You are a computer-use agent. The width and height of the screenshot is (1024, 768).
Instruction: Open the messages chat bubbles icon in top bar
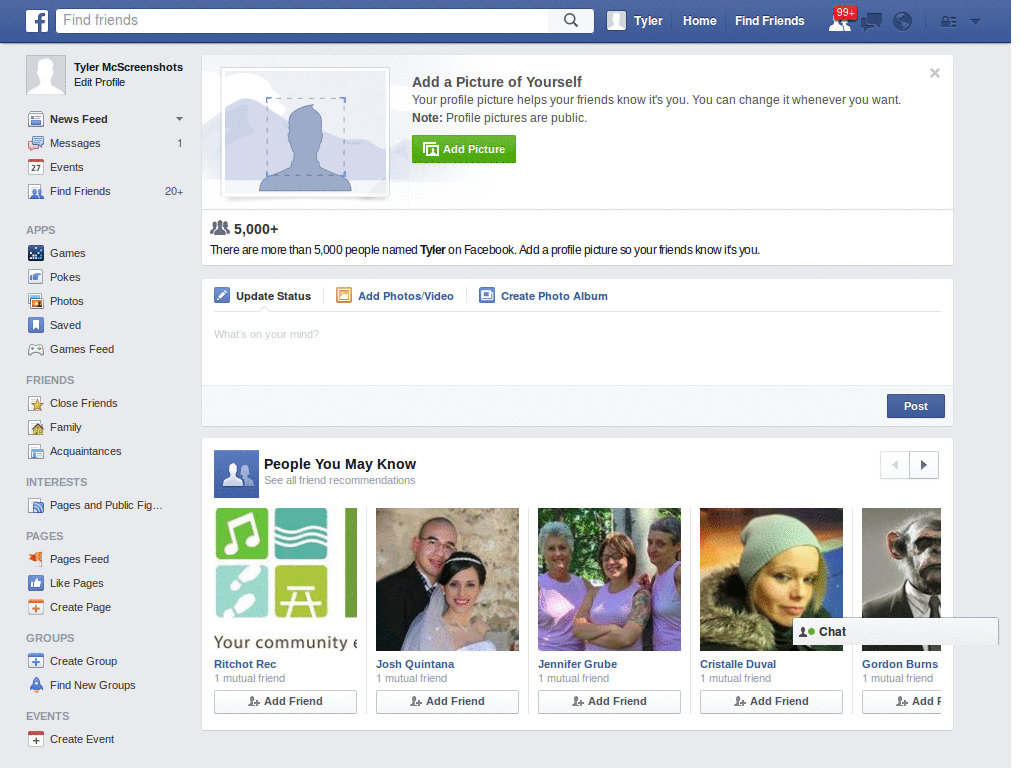tap(871, 22)
